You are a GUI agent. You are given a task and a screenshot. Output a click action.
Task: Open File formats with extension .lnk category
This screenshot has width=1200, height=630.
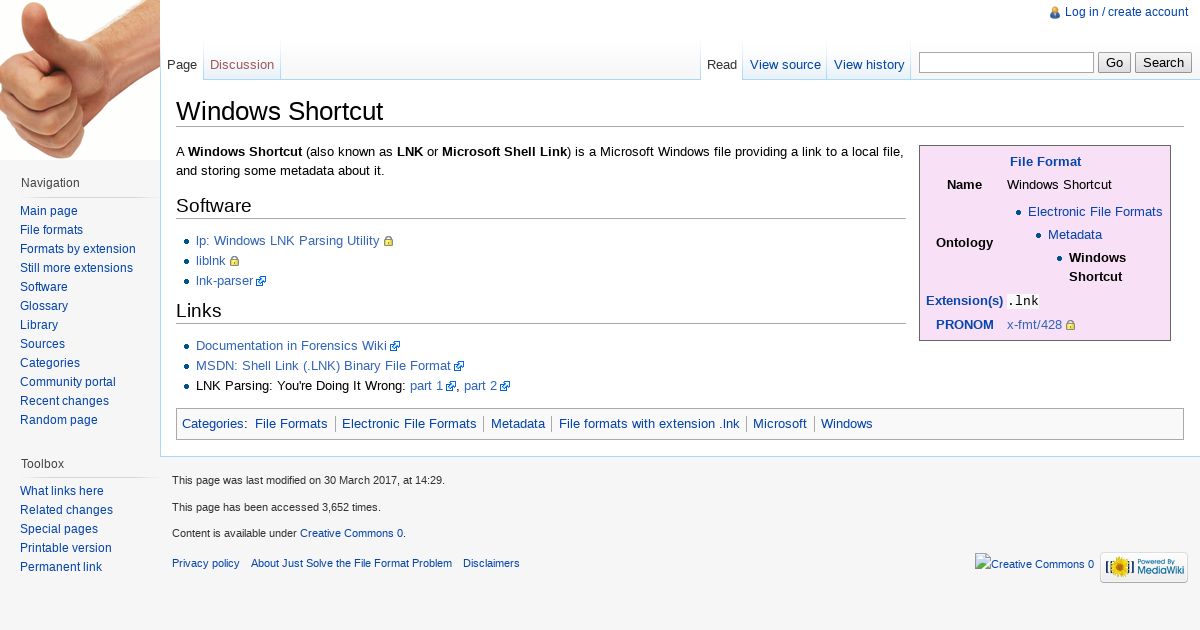click(649, 424)
